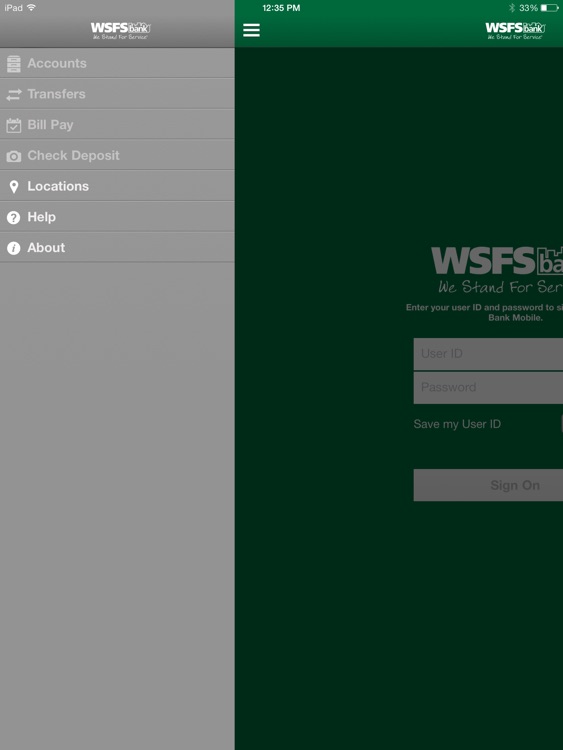Click the 'Save my User ID' label

click(457, 424)
